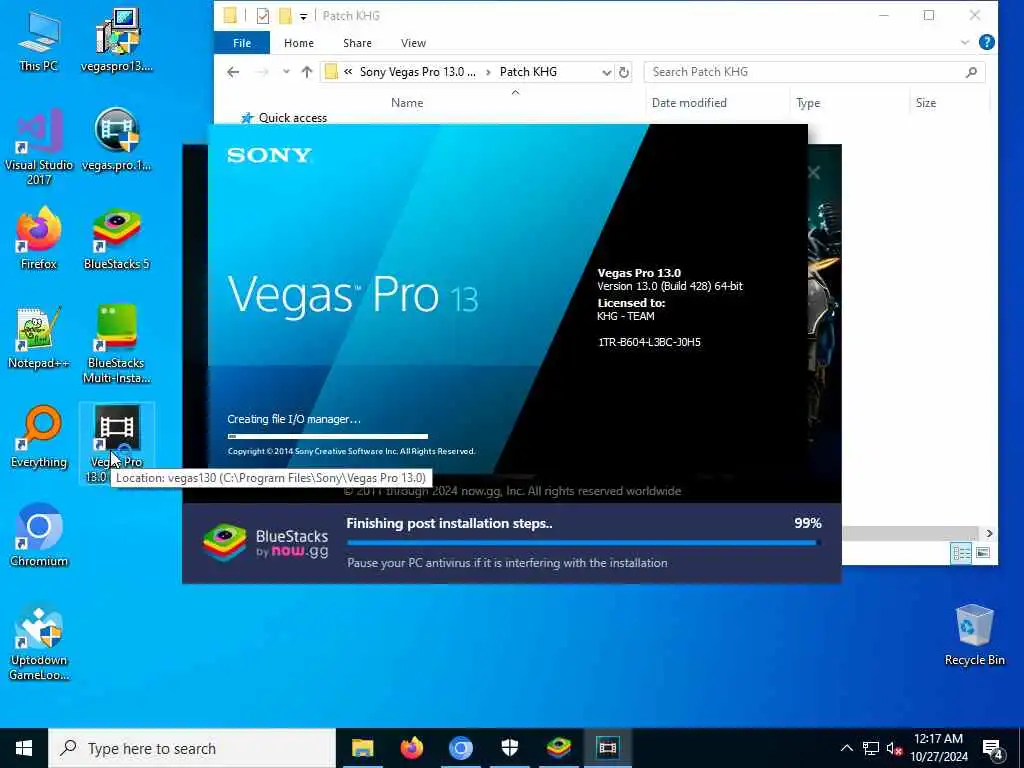Open This PC desktop icon
The height and width of the screenshot is (768, 1024).
coord(39,40)
